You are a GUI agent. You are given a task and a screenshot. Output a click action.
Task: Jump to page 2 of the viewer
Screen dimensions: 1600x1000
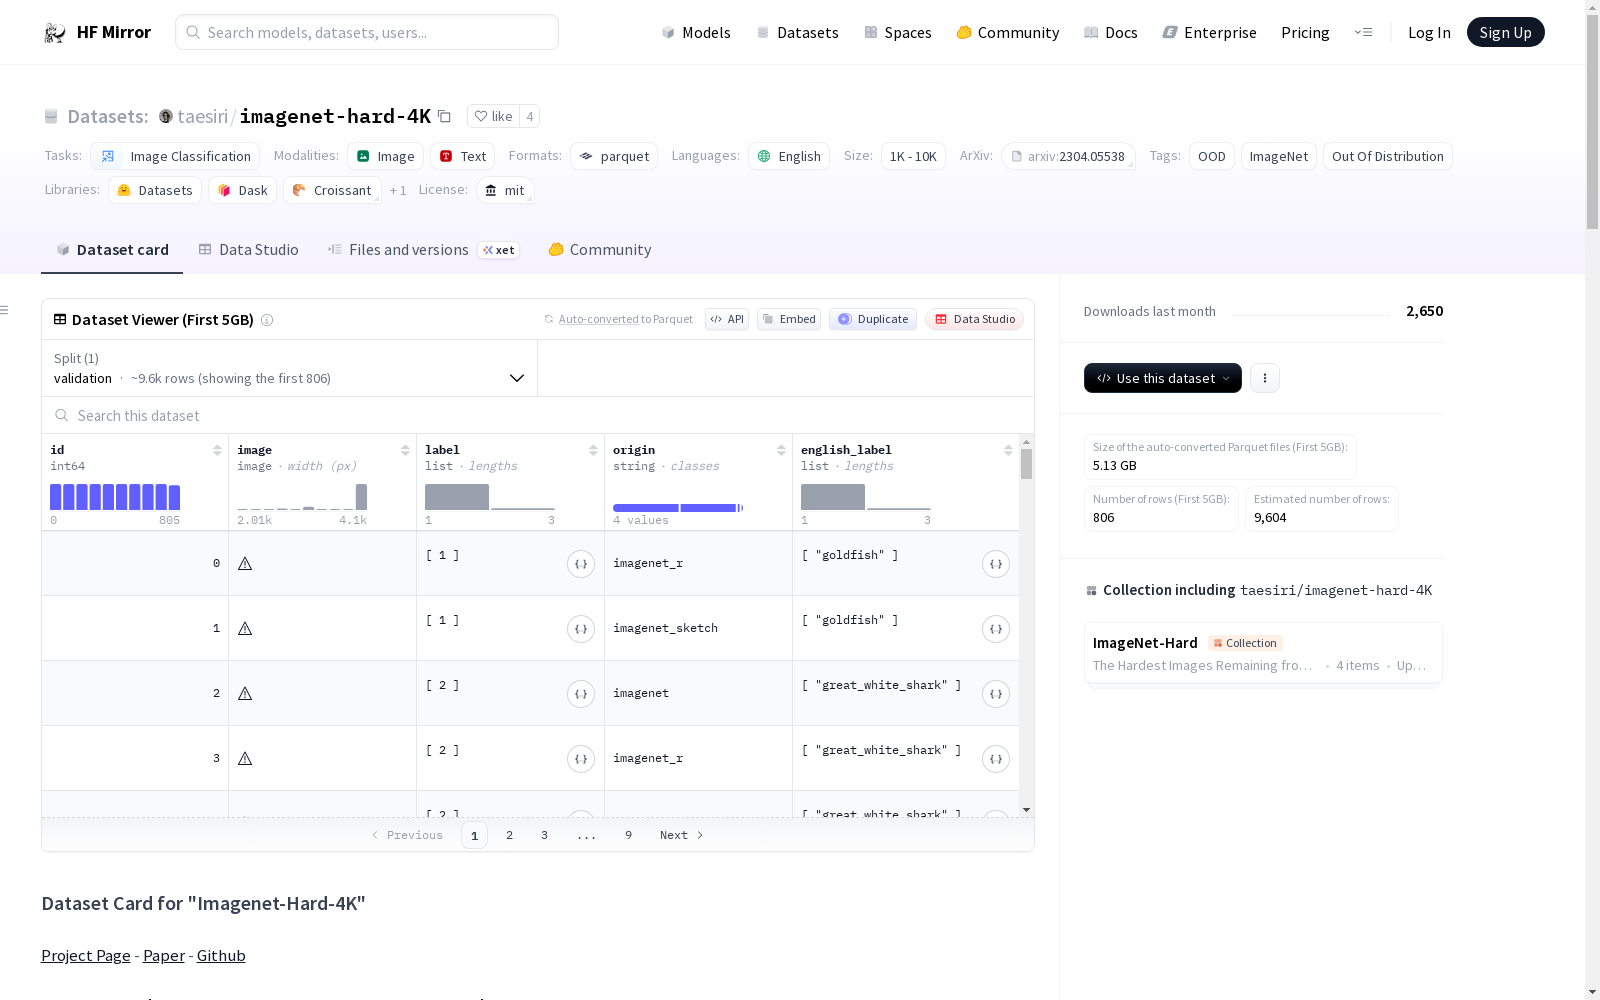click(510, 836)
